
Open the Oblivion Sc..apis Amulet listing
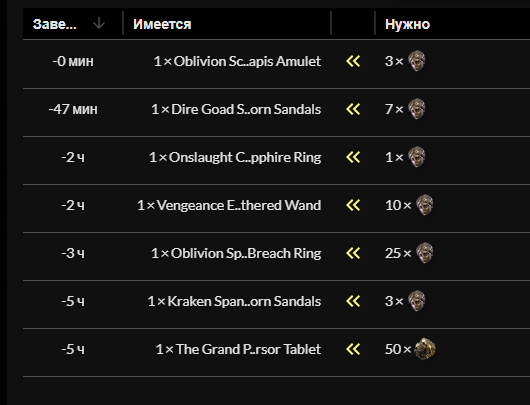pyautogui.click(x=237, y=62)
